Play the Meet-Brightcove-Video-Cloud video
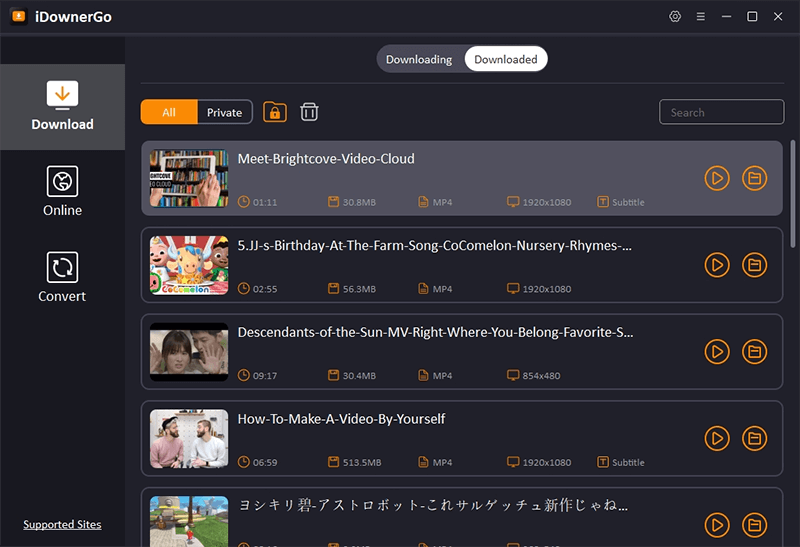 click(716, 178)
